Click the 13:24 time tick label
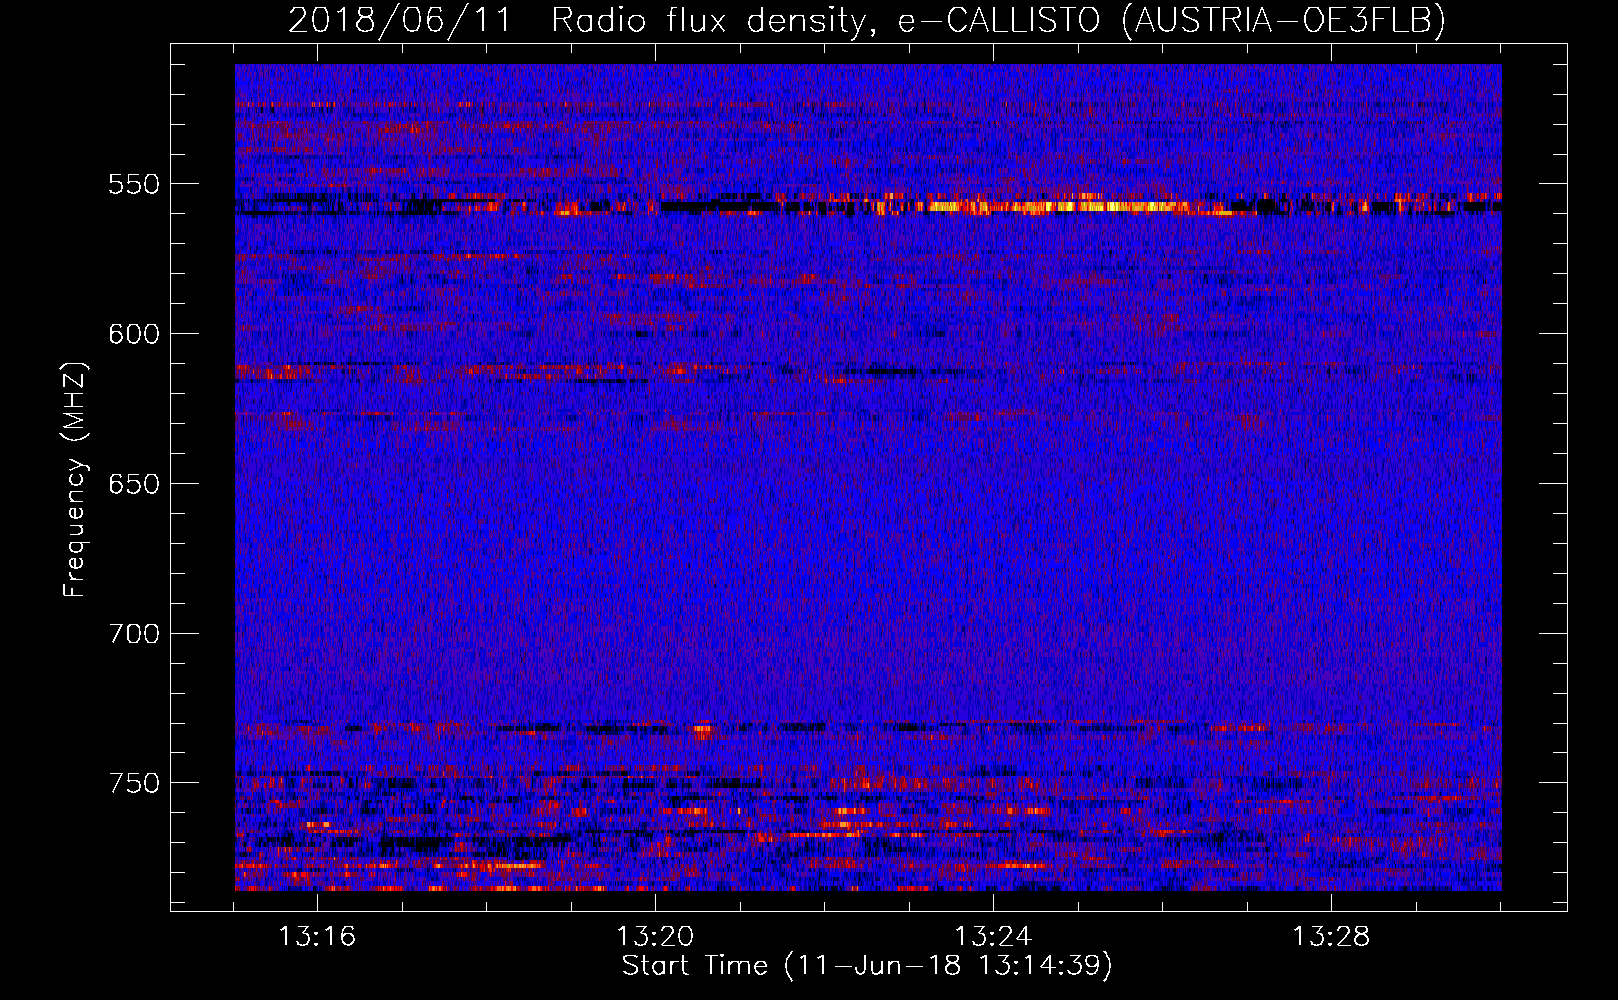The image size is (1618, 1000). click(x=993, y=937)
